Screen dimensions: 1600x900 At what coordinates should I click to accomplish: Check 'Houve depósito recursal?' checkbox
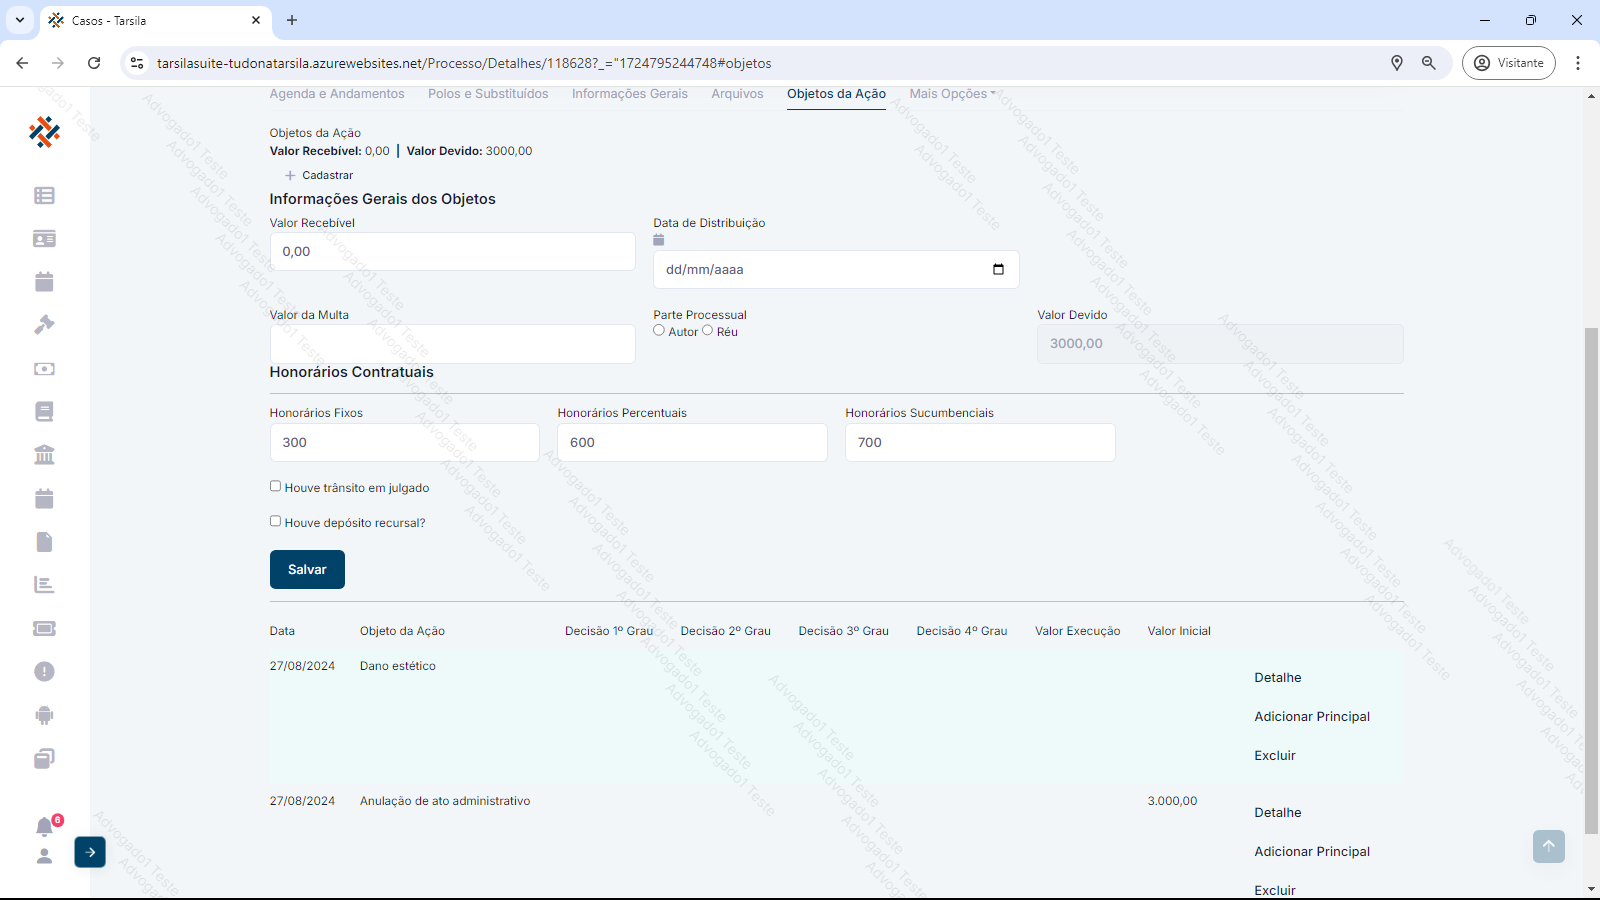(x=275, y=521)
